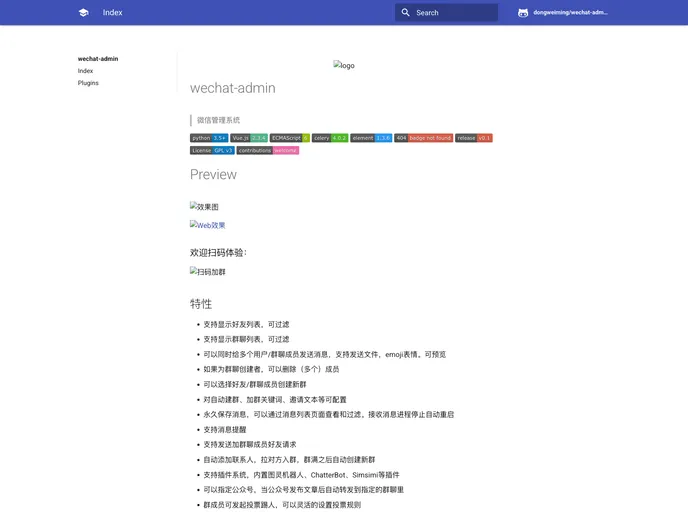Go to Index in sidebar navigation
The width and height of the screenshot is (688, 512).
(x=85, y=71)
